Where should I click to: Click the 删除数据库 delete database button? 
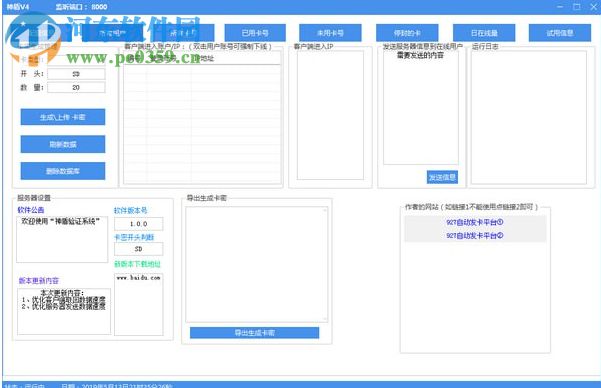click(63, 171)
